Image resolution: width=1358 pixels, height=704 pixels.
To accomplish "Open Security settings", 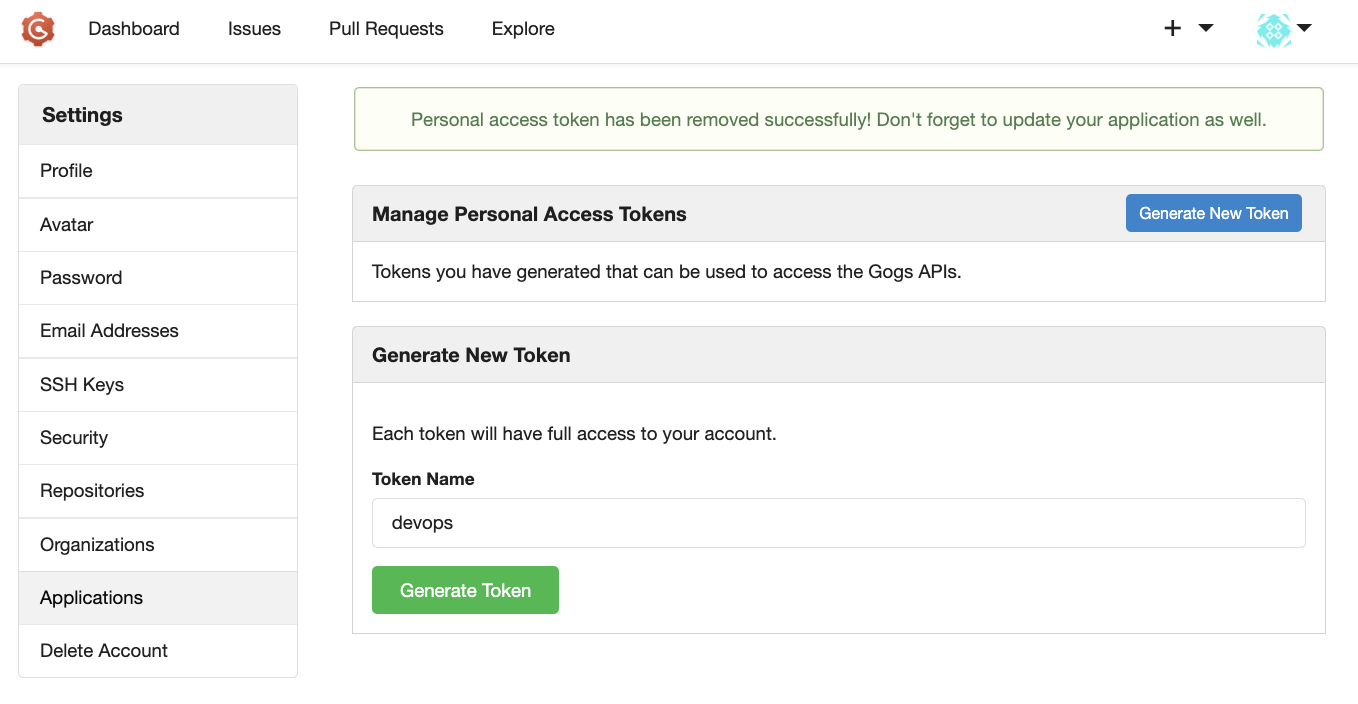I will pyautogui.click(x=74, y=438).
